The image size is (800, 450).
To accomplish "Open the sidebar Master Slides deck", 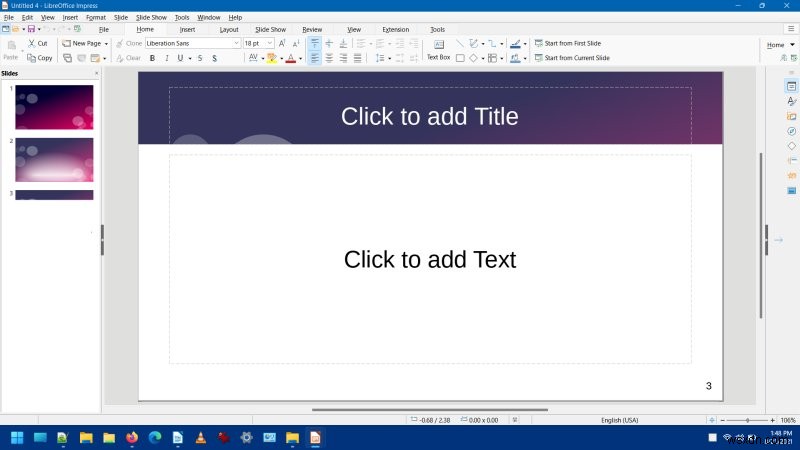I will coord(791,190).
